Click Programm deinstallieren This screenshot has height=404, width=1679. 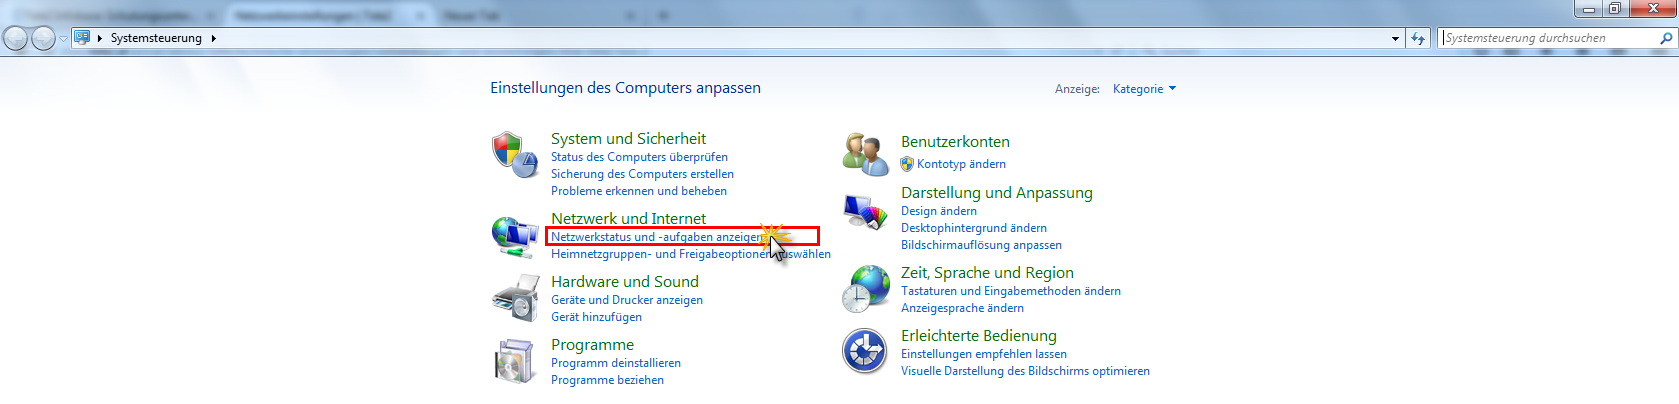[x=616, y=363]
